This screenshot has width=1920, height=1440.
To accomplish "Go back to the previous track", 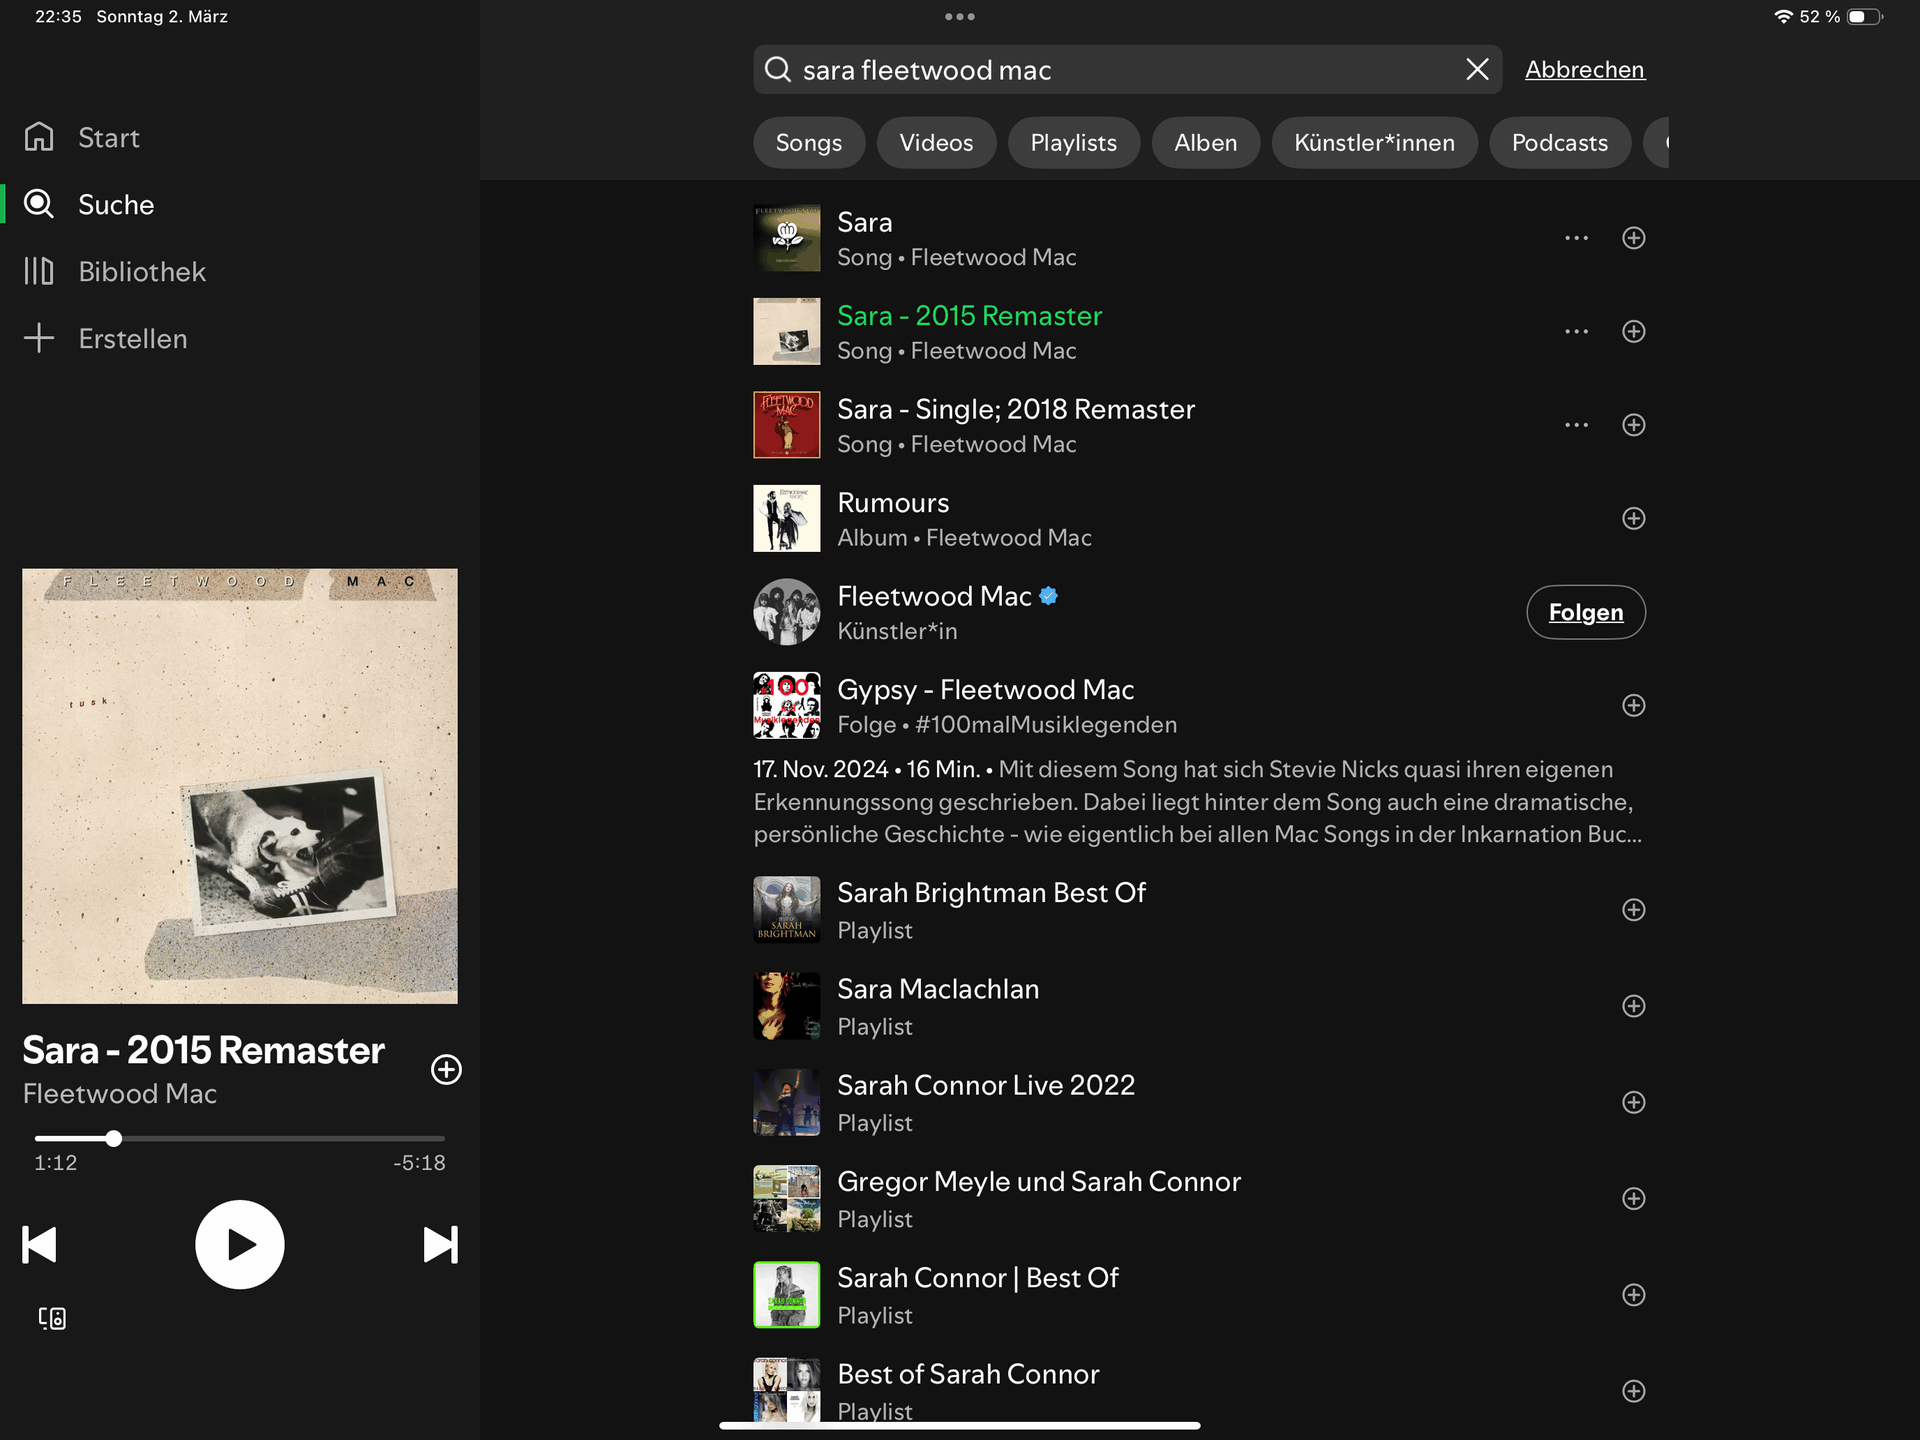I will coord(39,1245).
